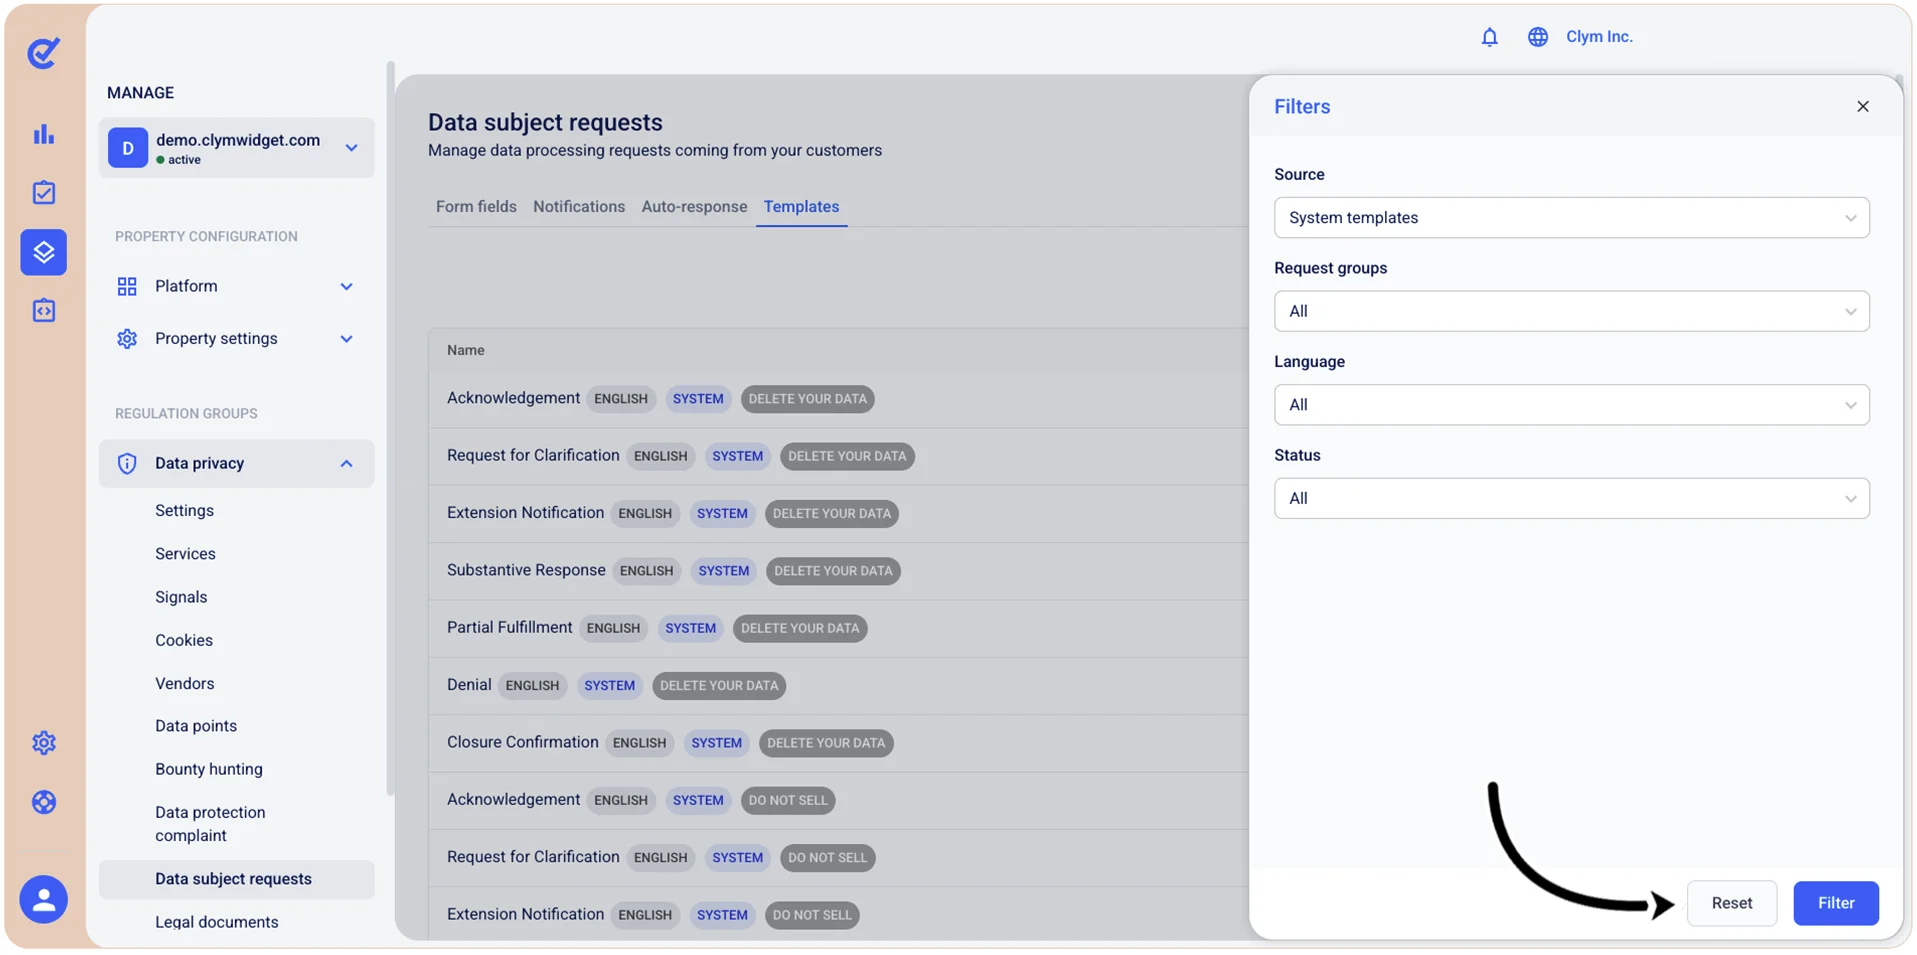Expand the Property settings chevron
The width and height of the screenshot is (1917, 955).
[346, 339]
